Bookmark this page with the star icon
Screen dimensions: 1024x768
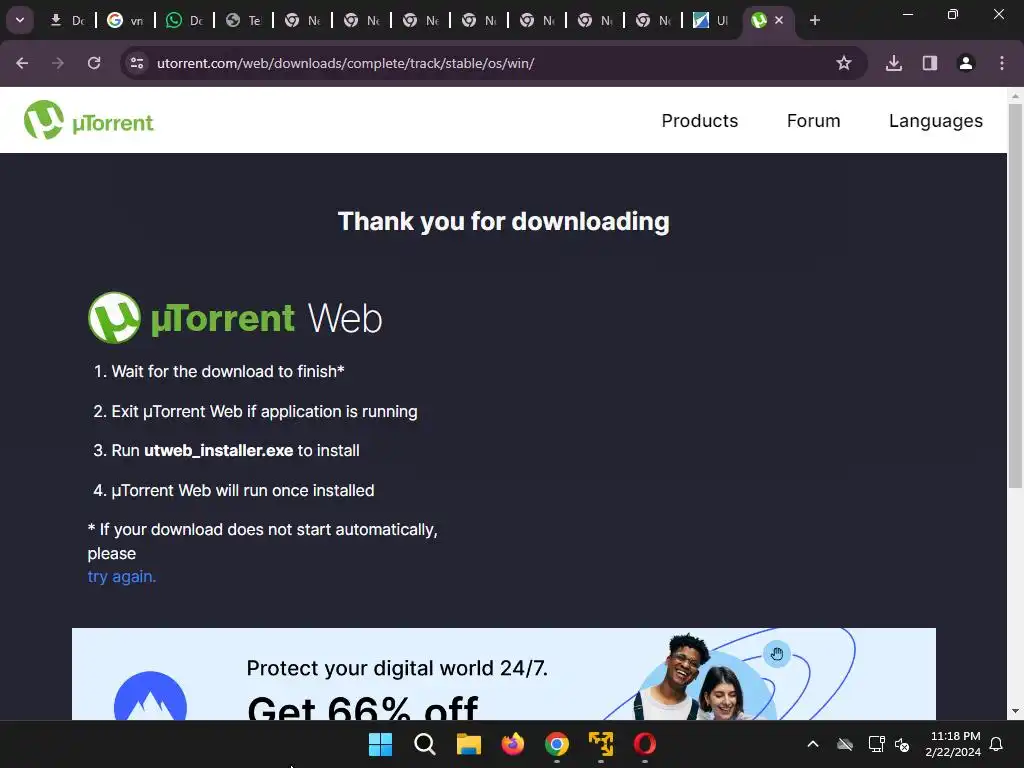tap(844, 63)
